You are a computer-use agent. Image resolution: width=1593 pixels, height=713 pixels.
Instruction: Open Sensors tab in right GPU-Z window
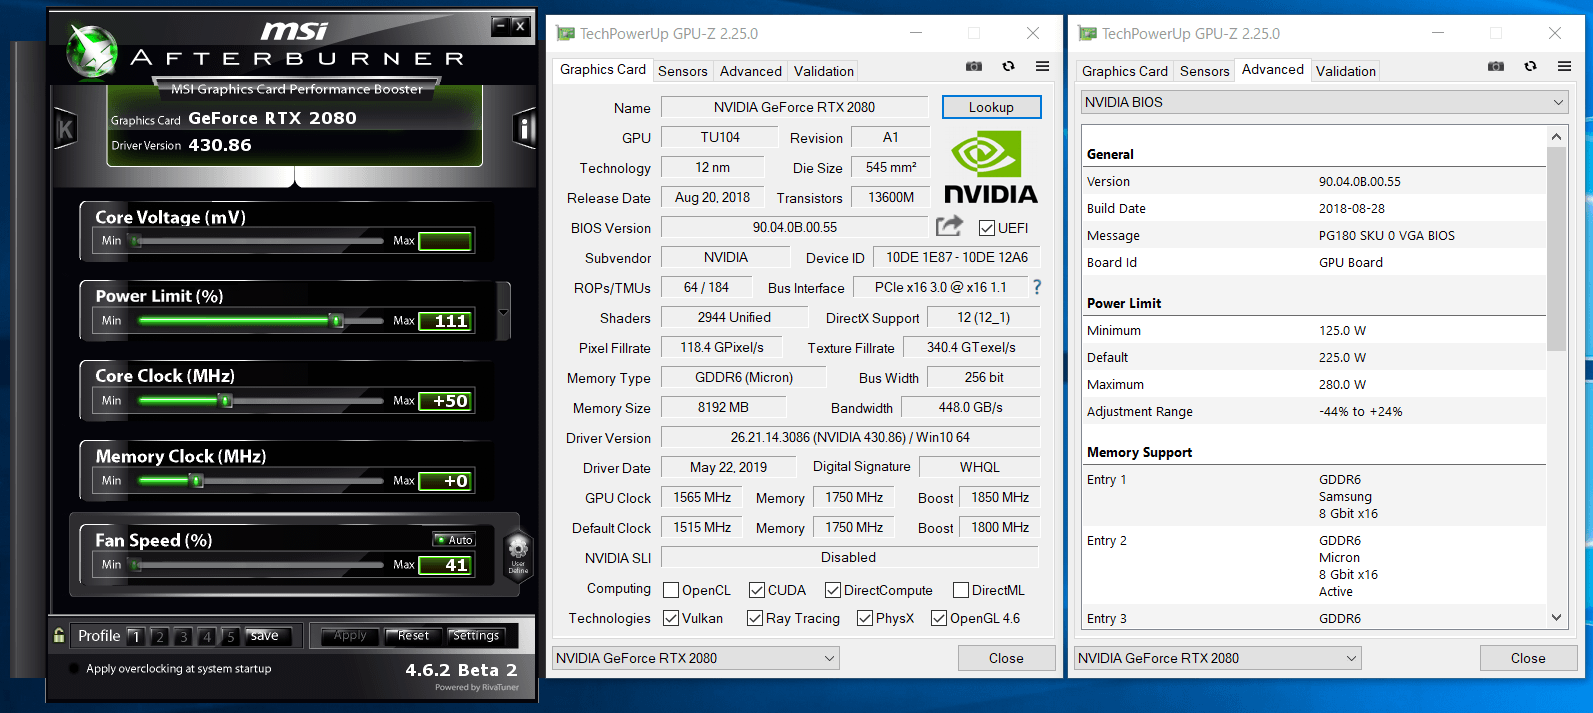tap(1205, 71)
